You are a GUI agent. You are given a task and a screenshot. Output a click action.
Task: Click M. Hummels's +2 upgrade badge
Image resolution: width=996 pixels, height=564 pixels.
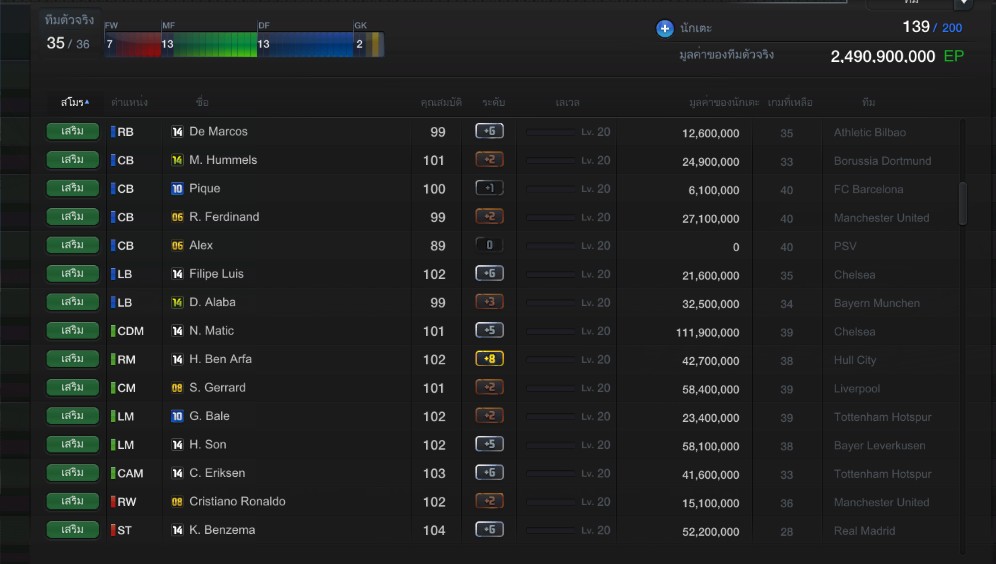coord(489,159)
